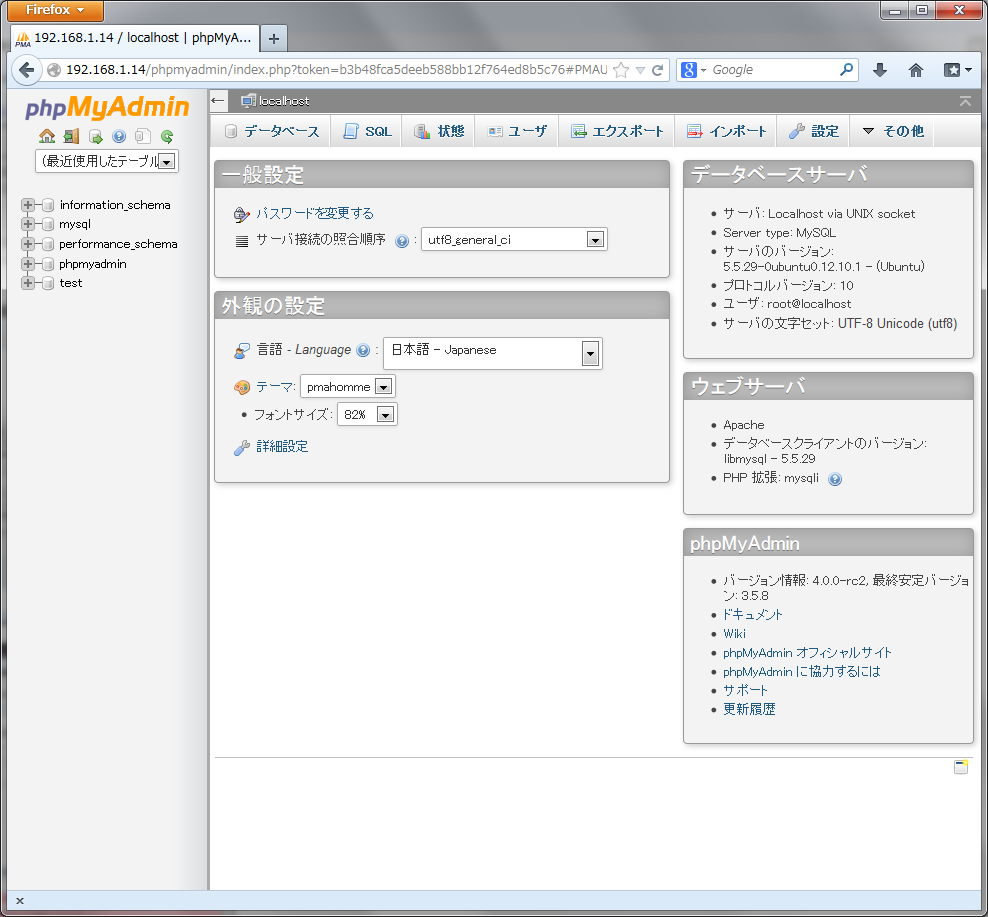The height and width of the screenshot is (917, 988).
Task: Close the add-on bar with the x
Action: tap(20, 901)
